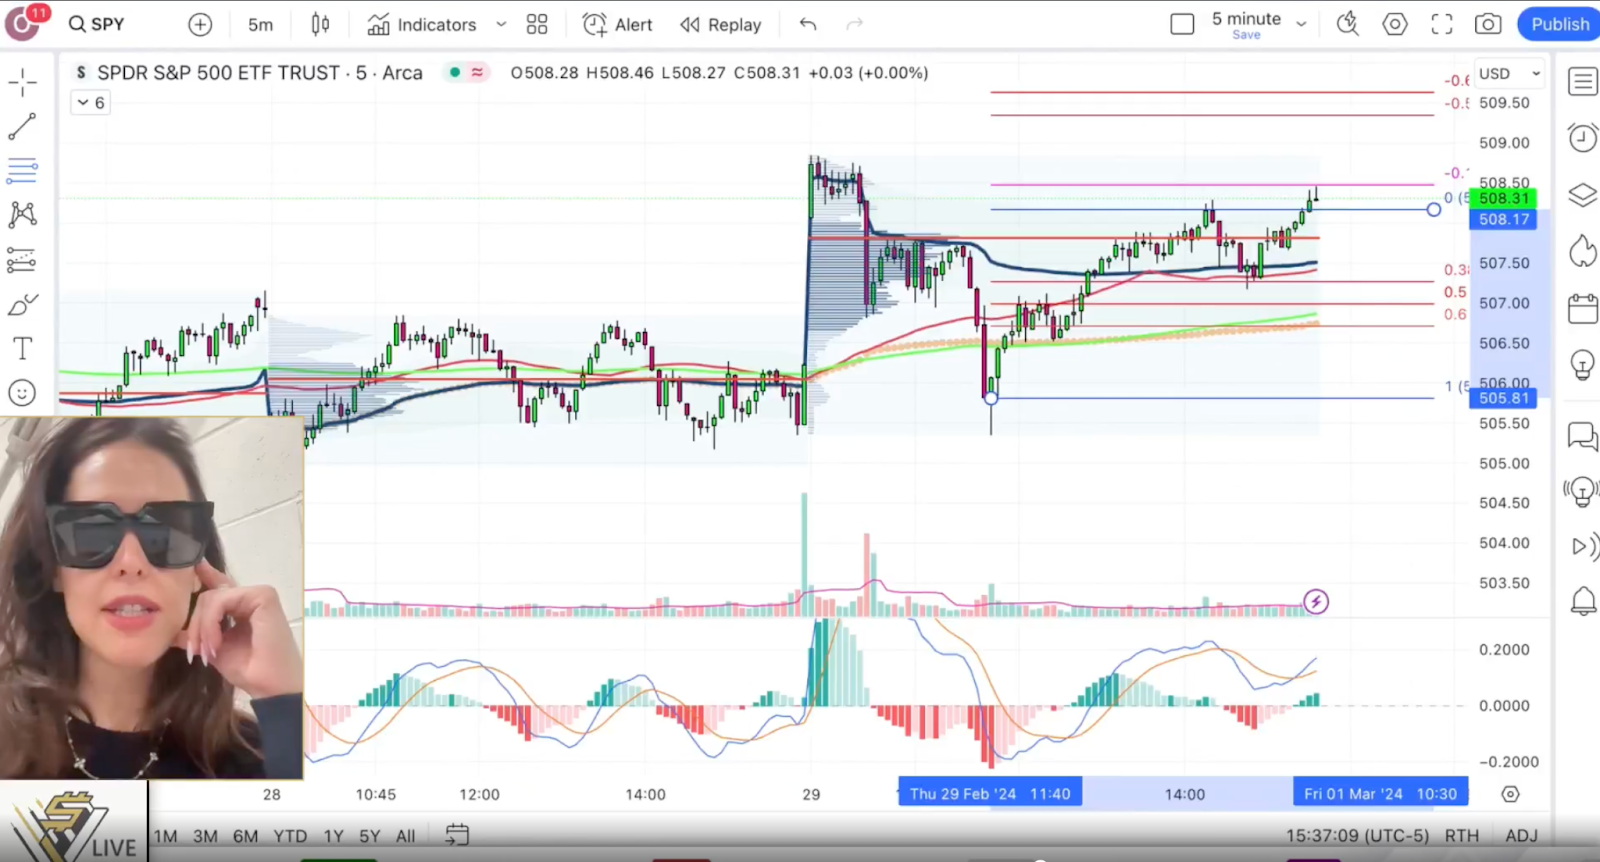Select the 1M date range
The image size is (1600, 862).
(166, 836)
